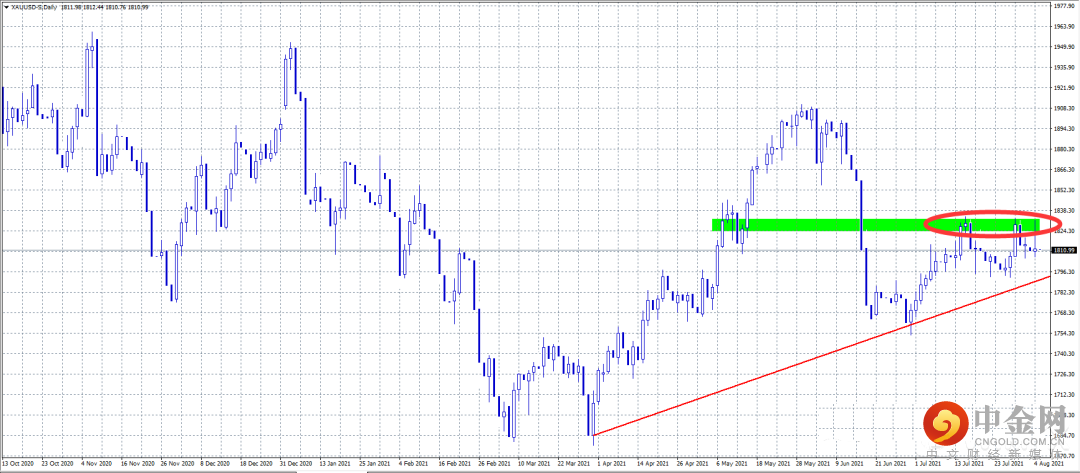Click the 1712.30 price axis label
Image resolution: width=1080 pixels, height=473 pixels.
[x=1065, y=395]
